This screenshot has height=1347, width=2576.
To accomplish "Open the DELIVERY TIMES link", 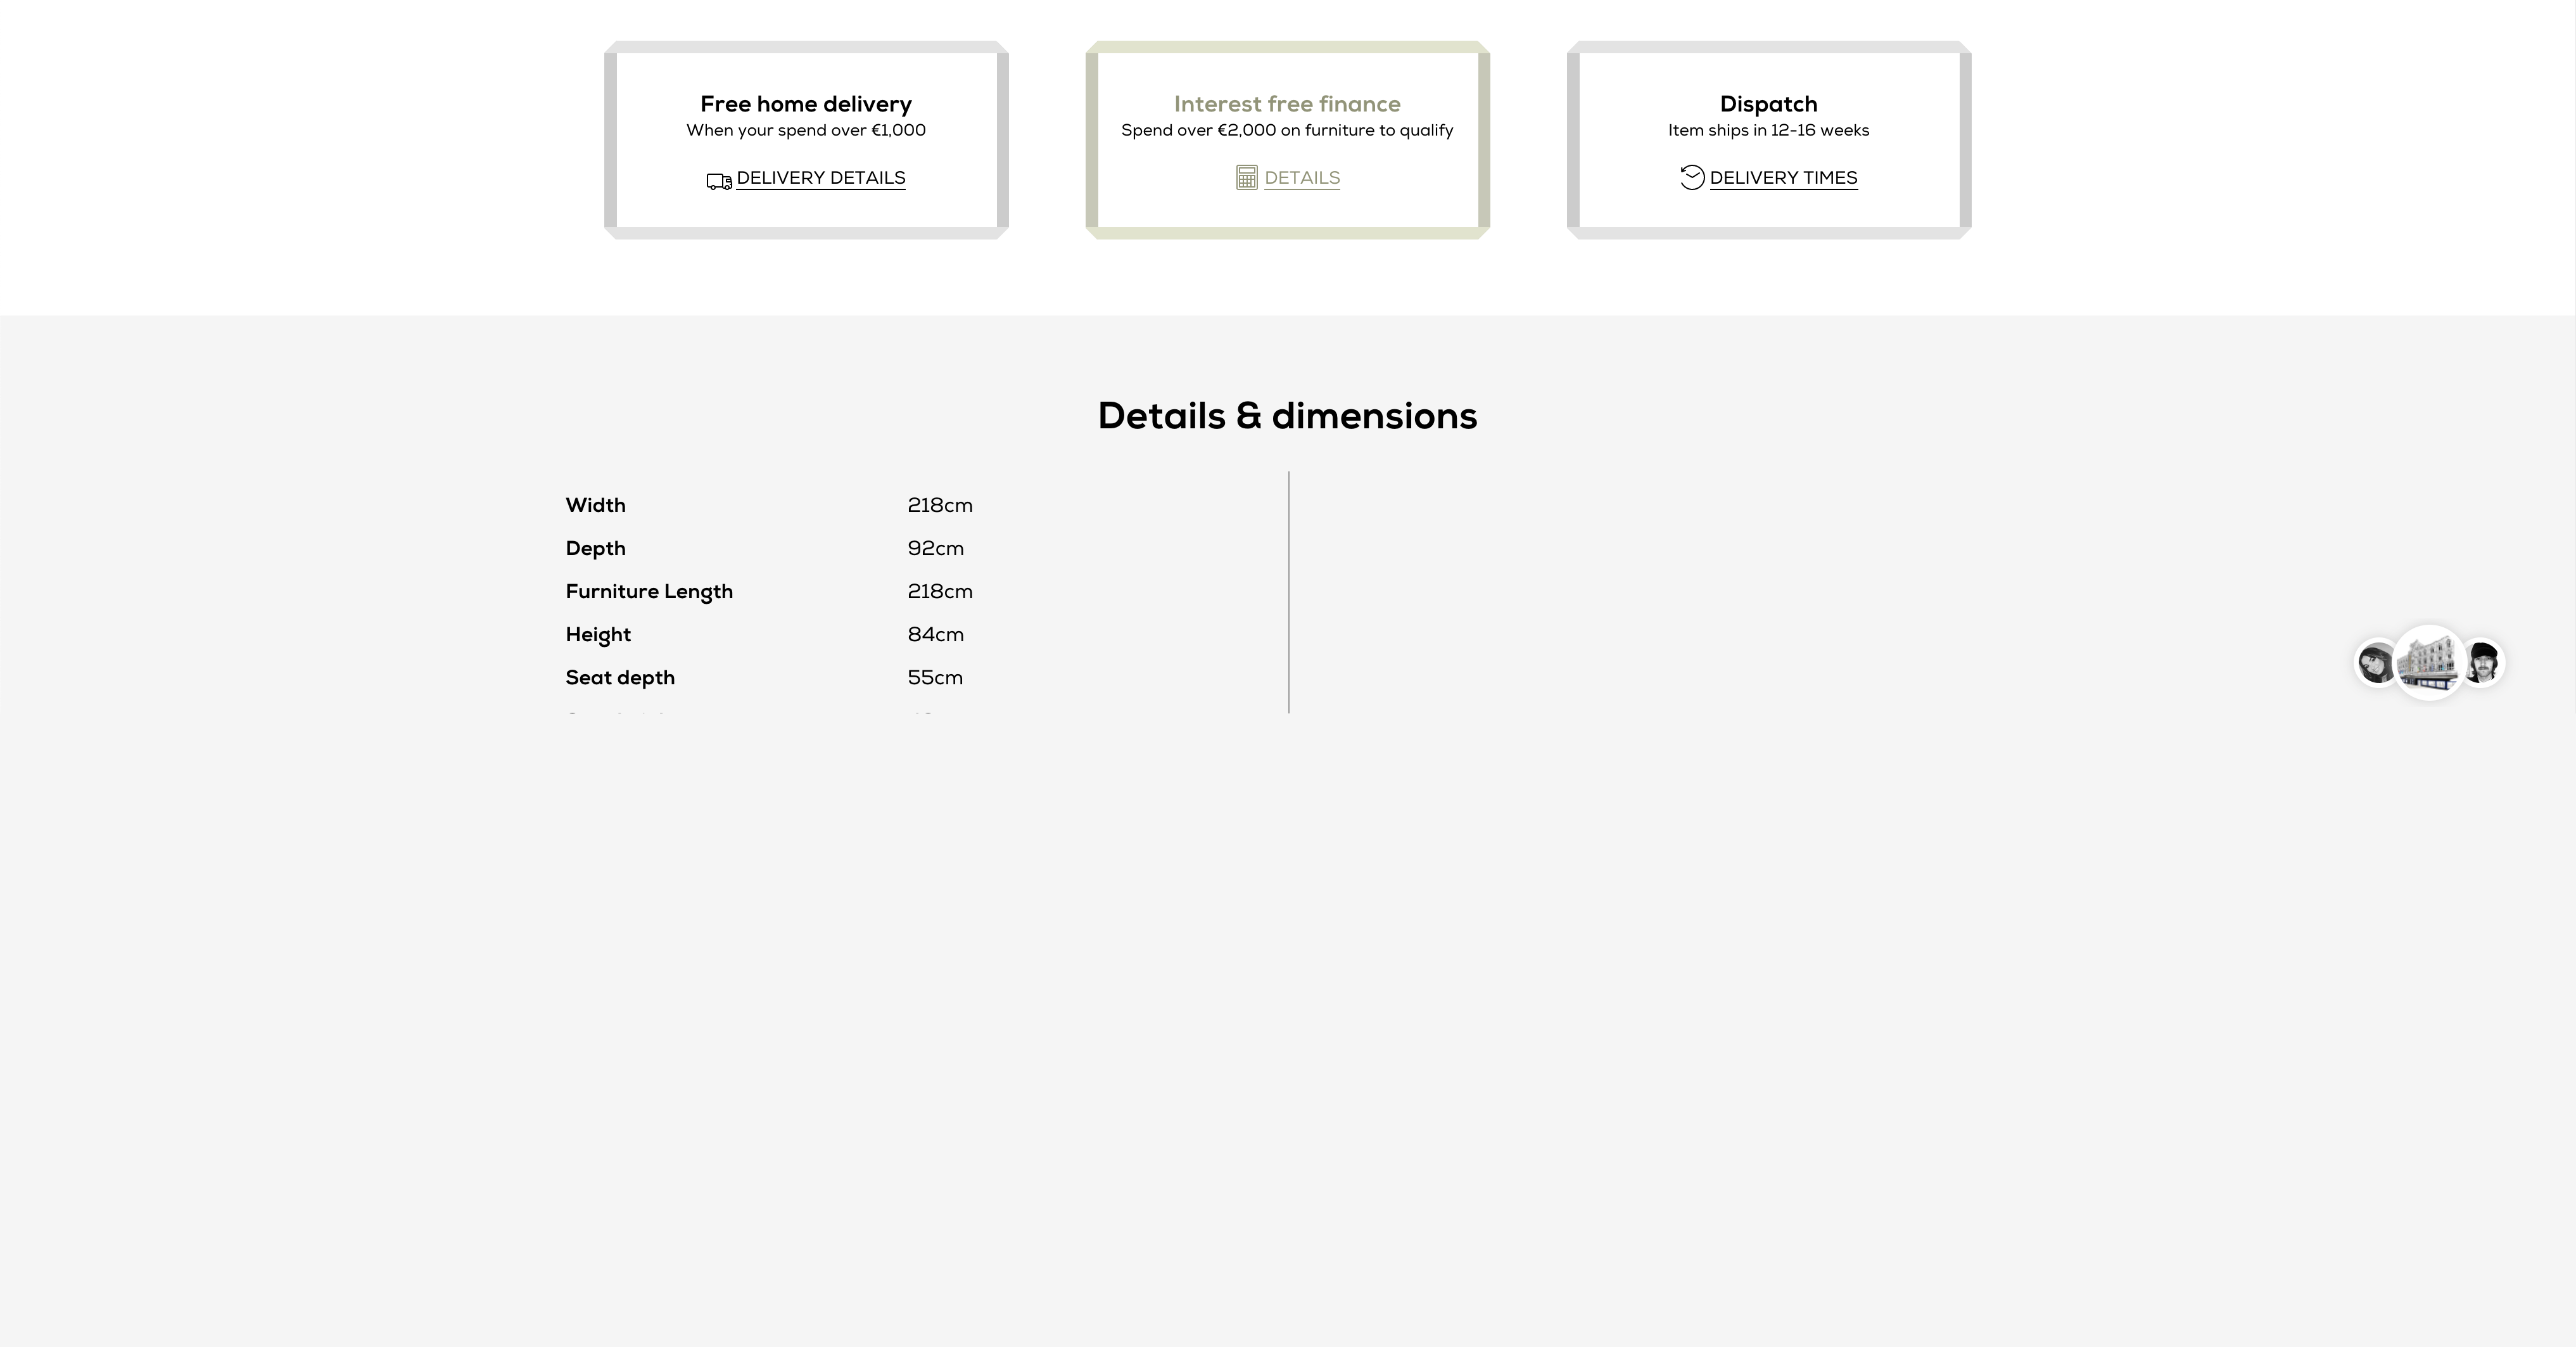I will [1783, 178].
